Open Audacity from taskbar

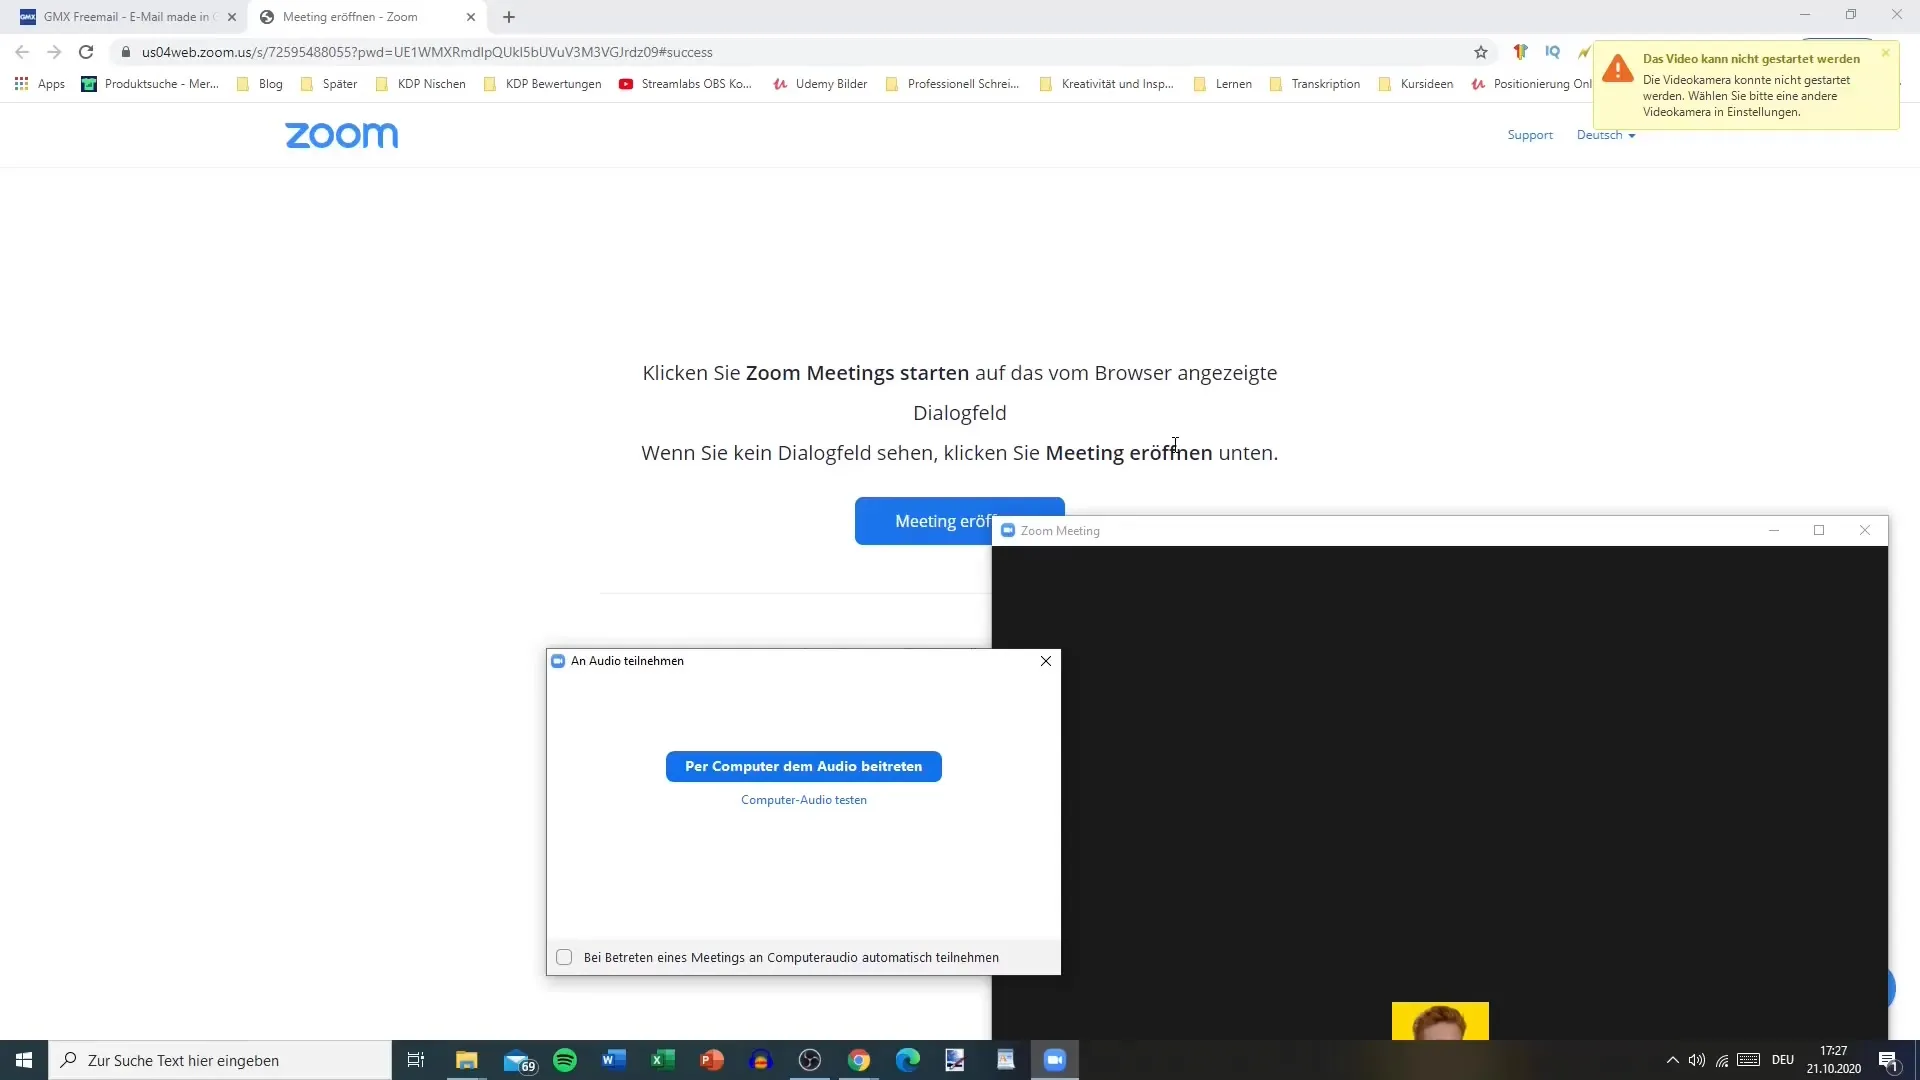tap(761, 1060)
